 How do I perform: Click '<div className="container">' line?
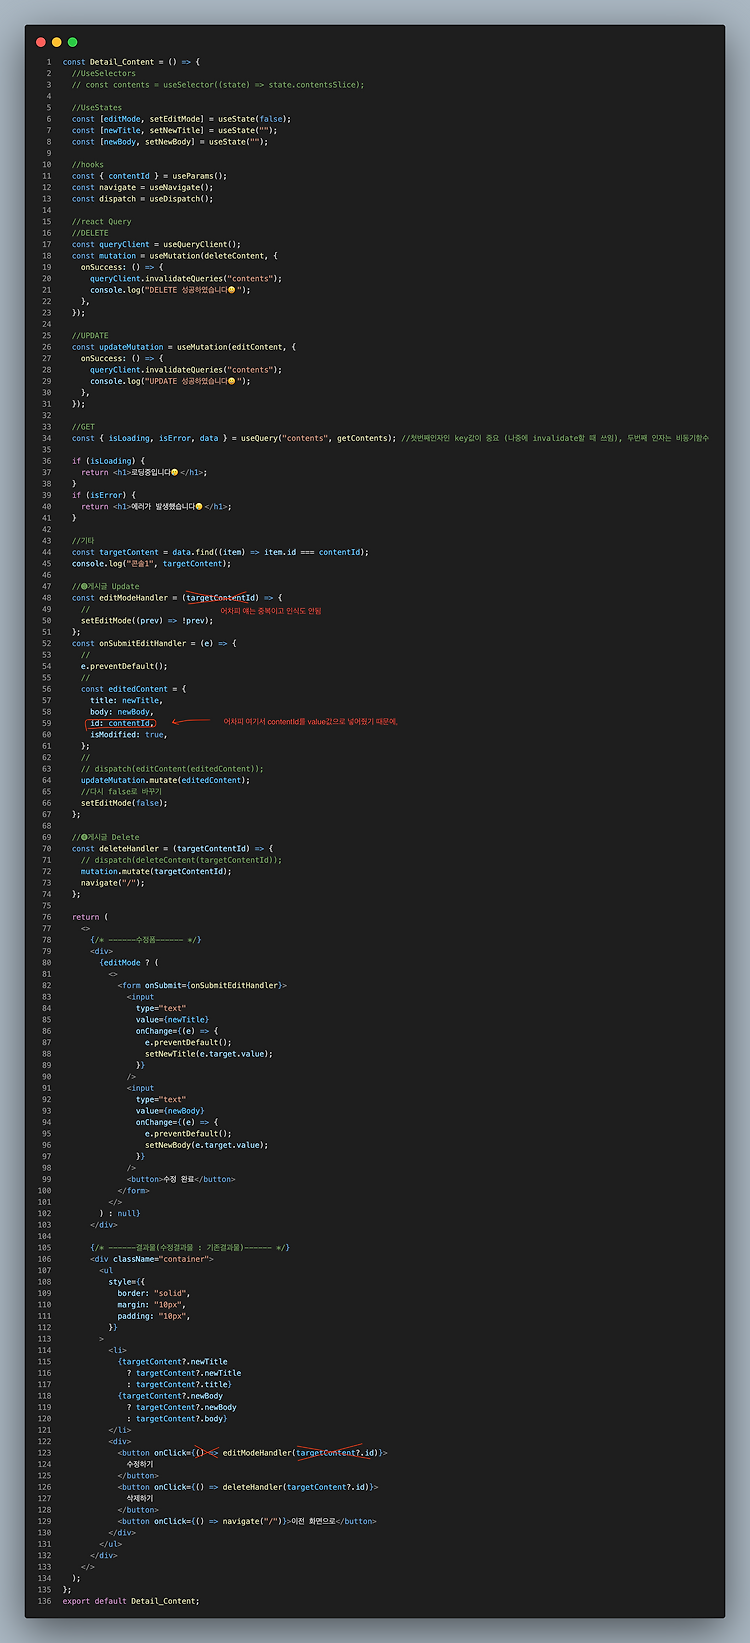[152, 1259]
